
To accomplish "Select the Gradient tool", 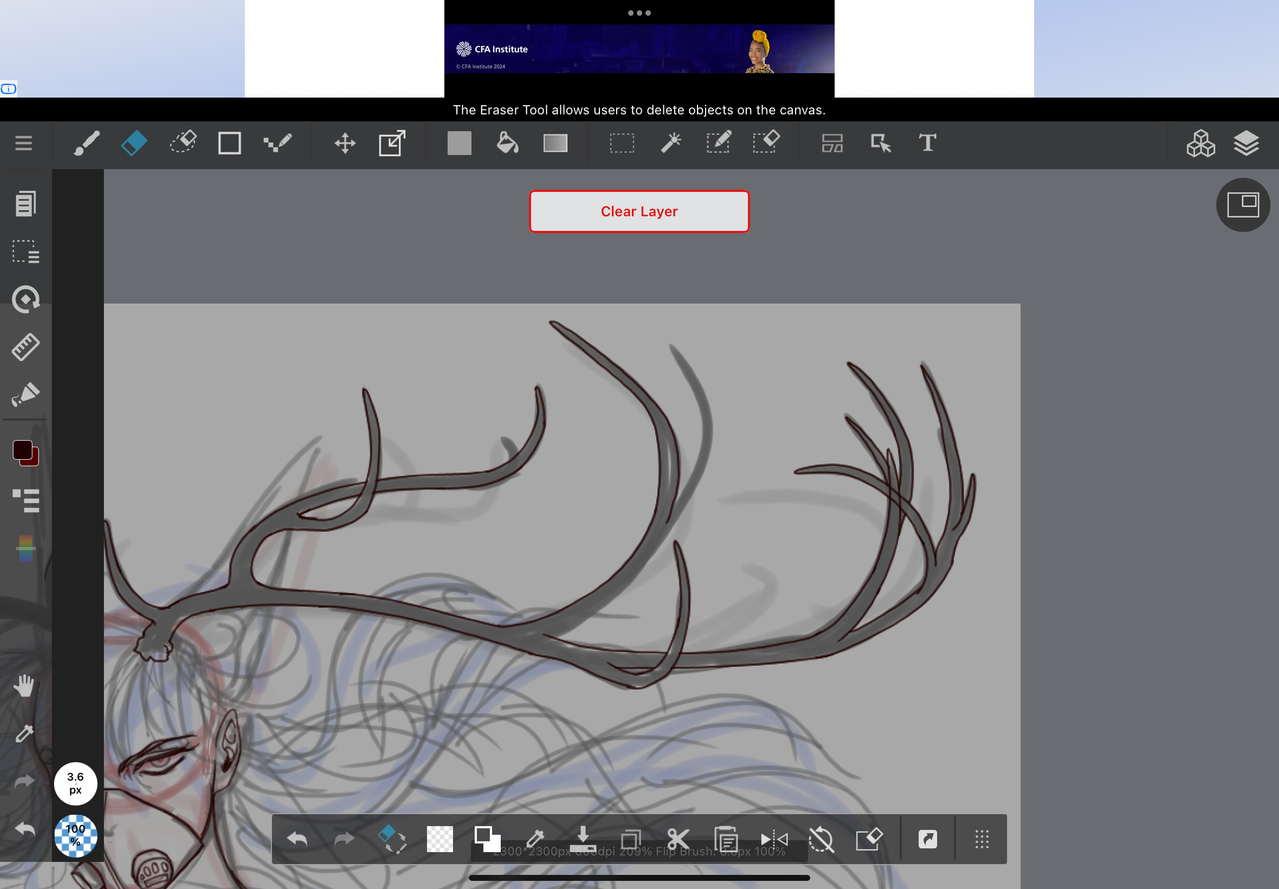I will tap(555, 144).
